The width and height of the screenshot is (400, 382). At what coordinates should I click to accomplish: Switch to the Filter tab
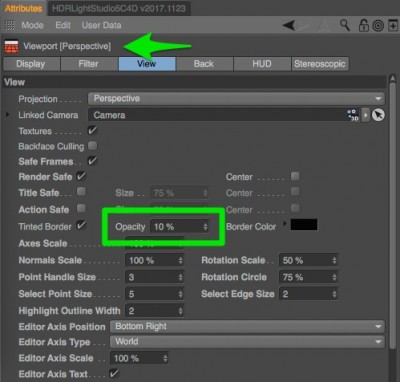[x=89, y=64]
